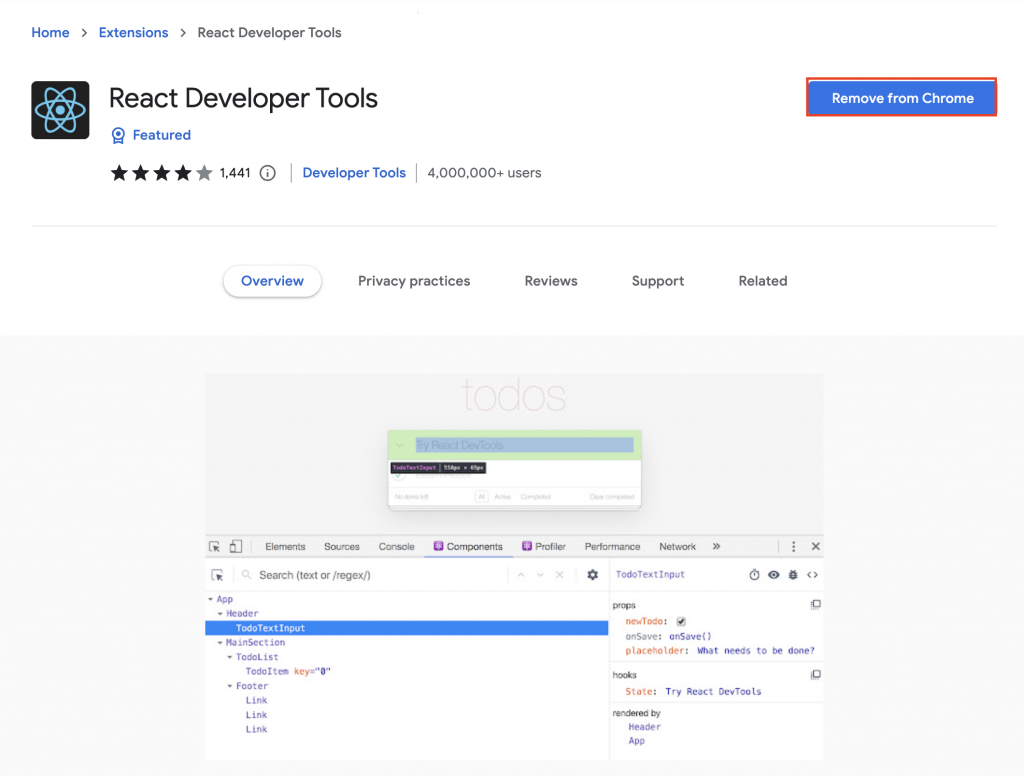
Task: Click the 4,000,000+ users text
Action: coord(485,173)
